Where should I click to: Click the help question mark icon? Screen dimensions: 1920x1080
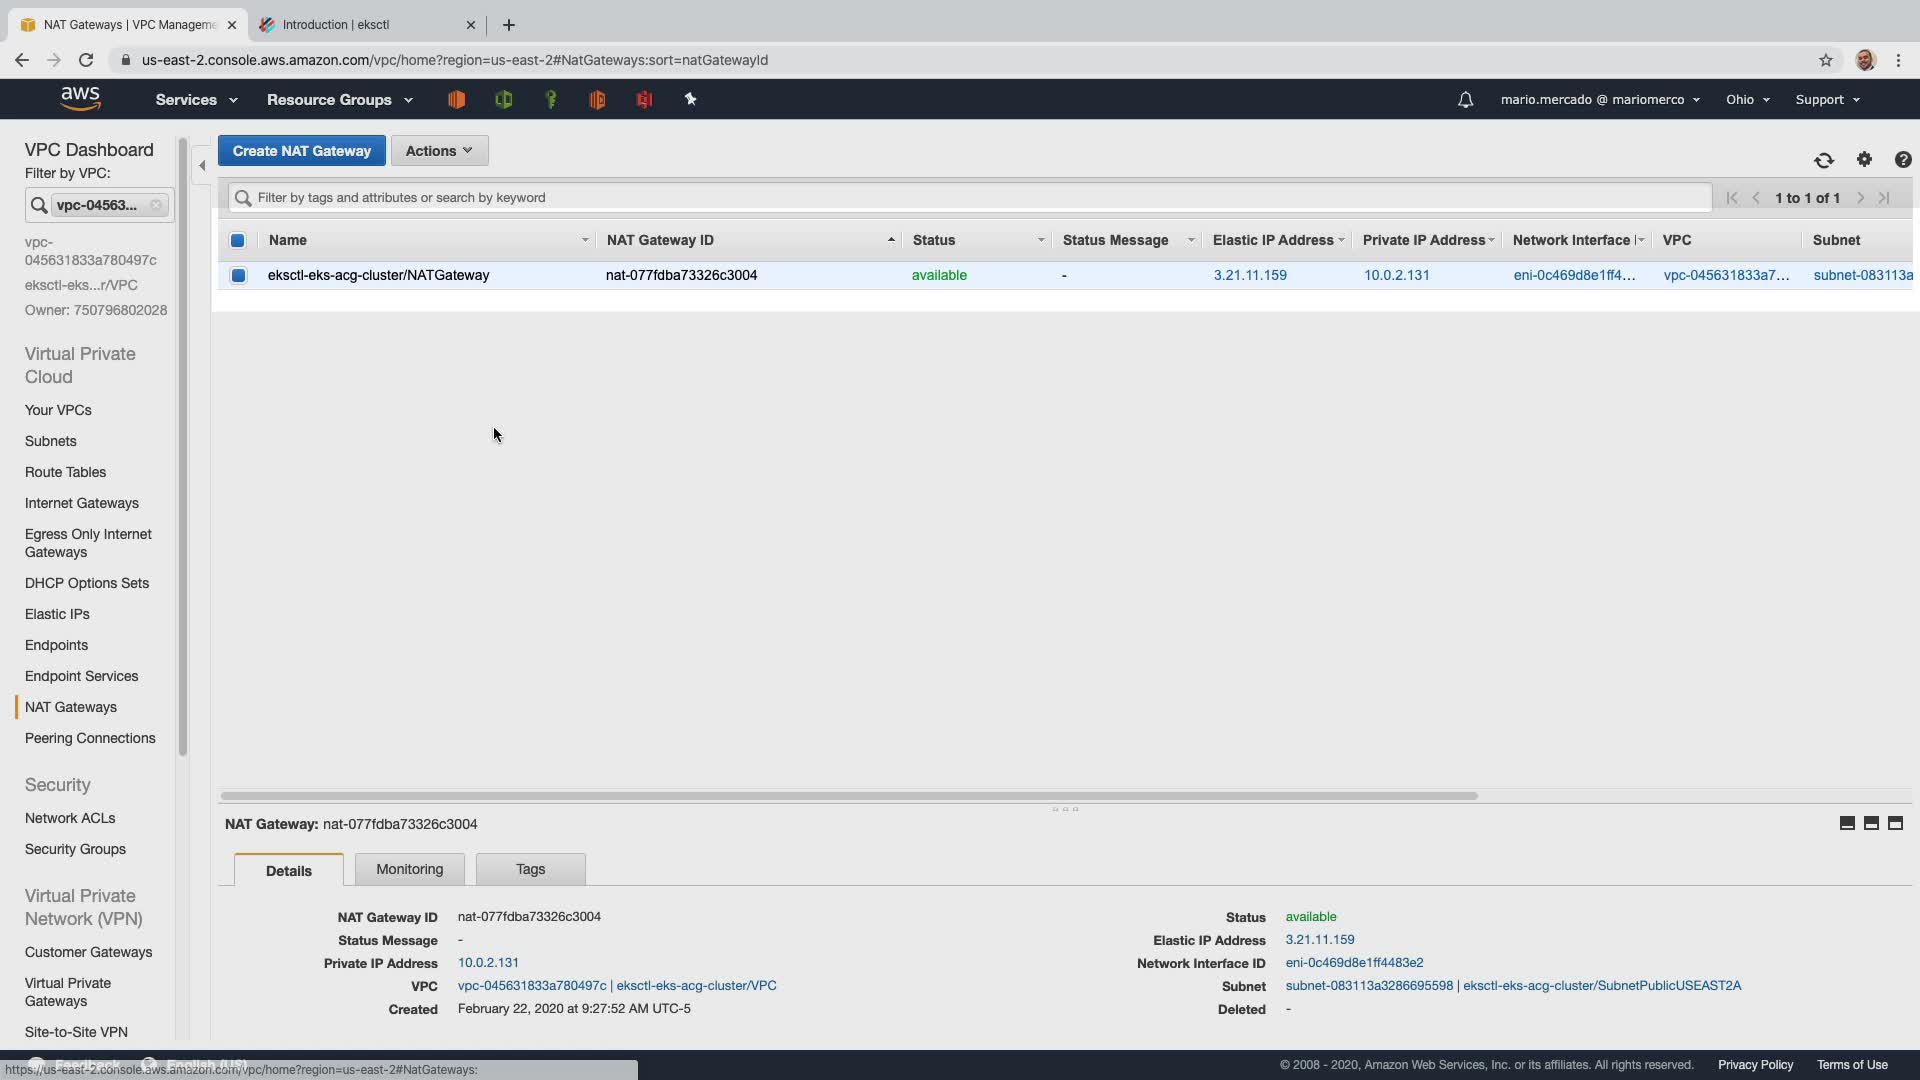click(x=1902, y=160)
